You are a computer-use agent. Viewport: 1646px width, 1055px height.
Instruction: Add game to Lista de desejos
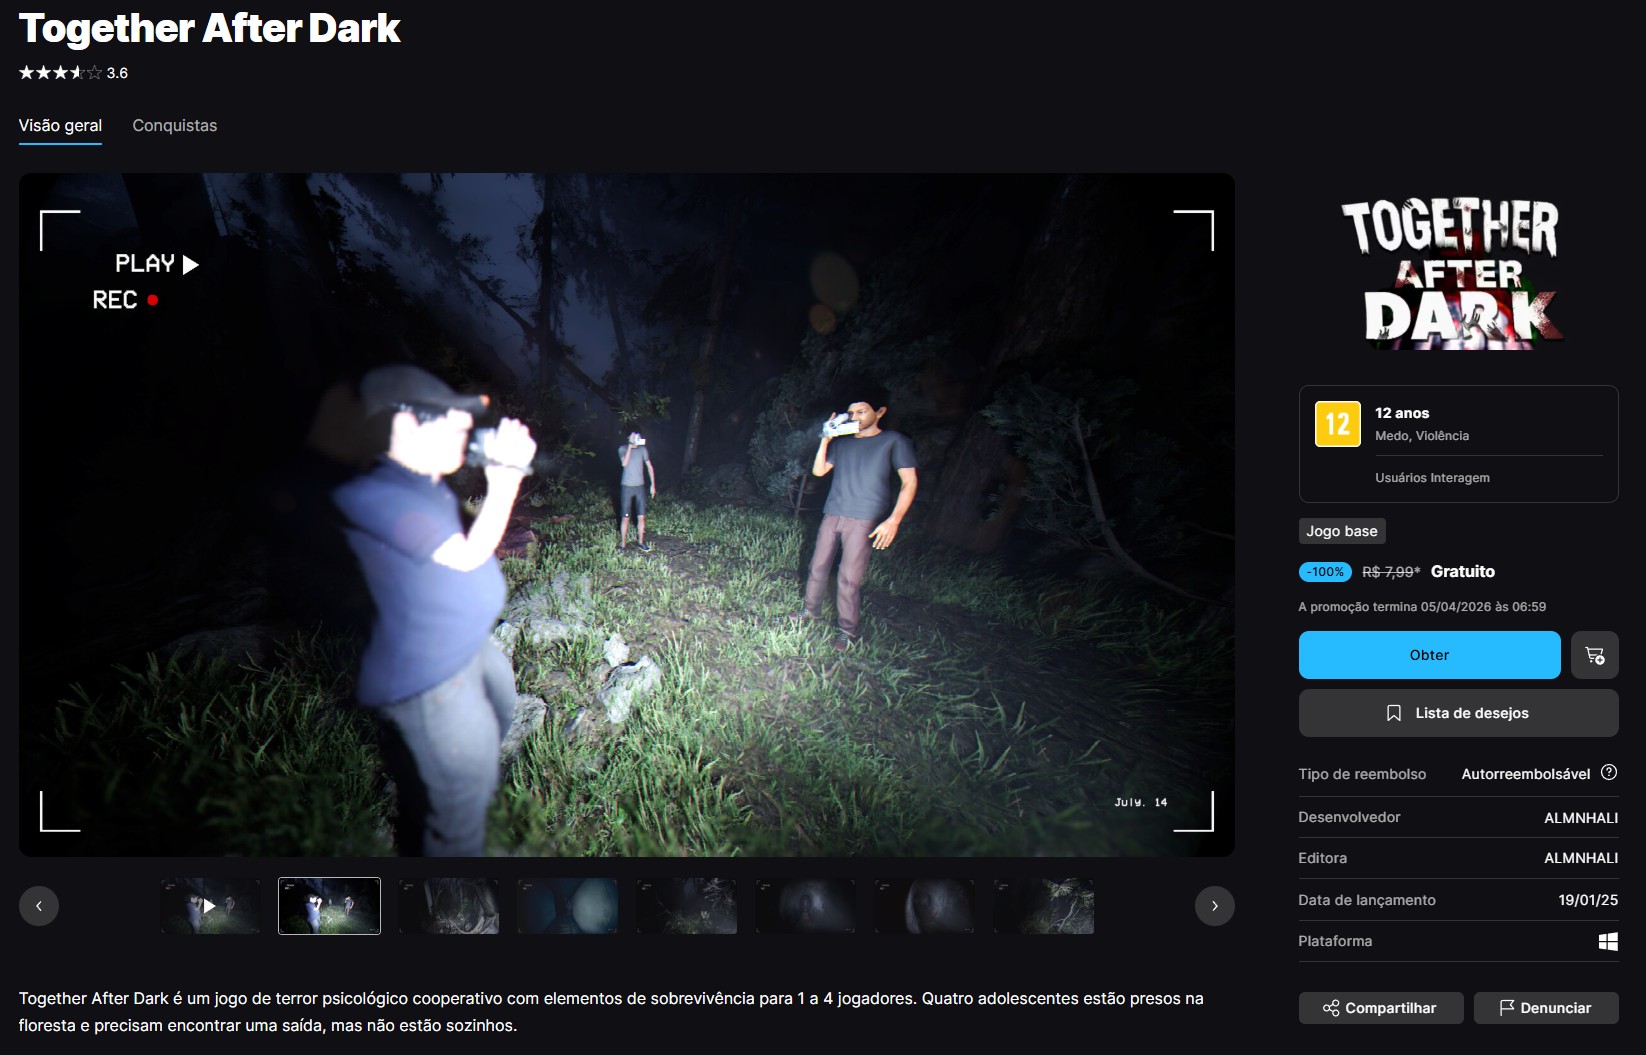[x=1457, y=713]
